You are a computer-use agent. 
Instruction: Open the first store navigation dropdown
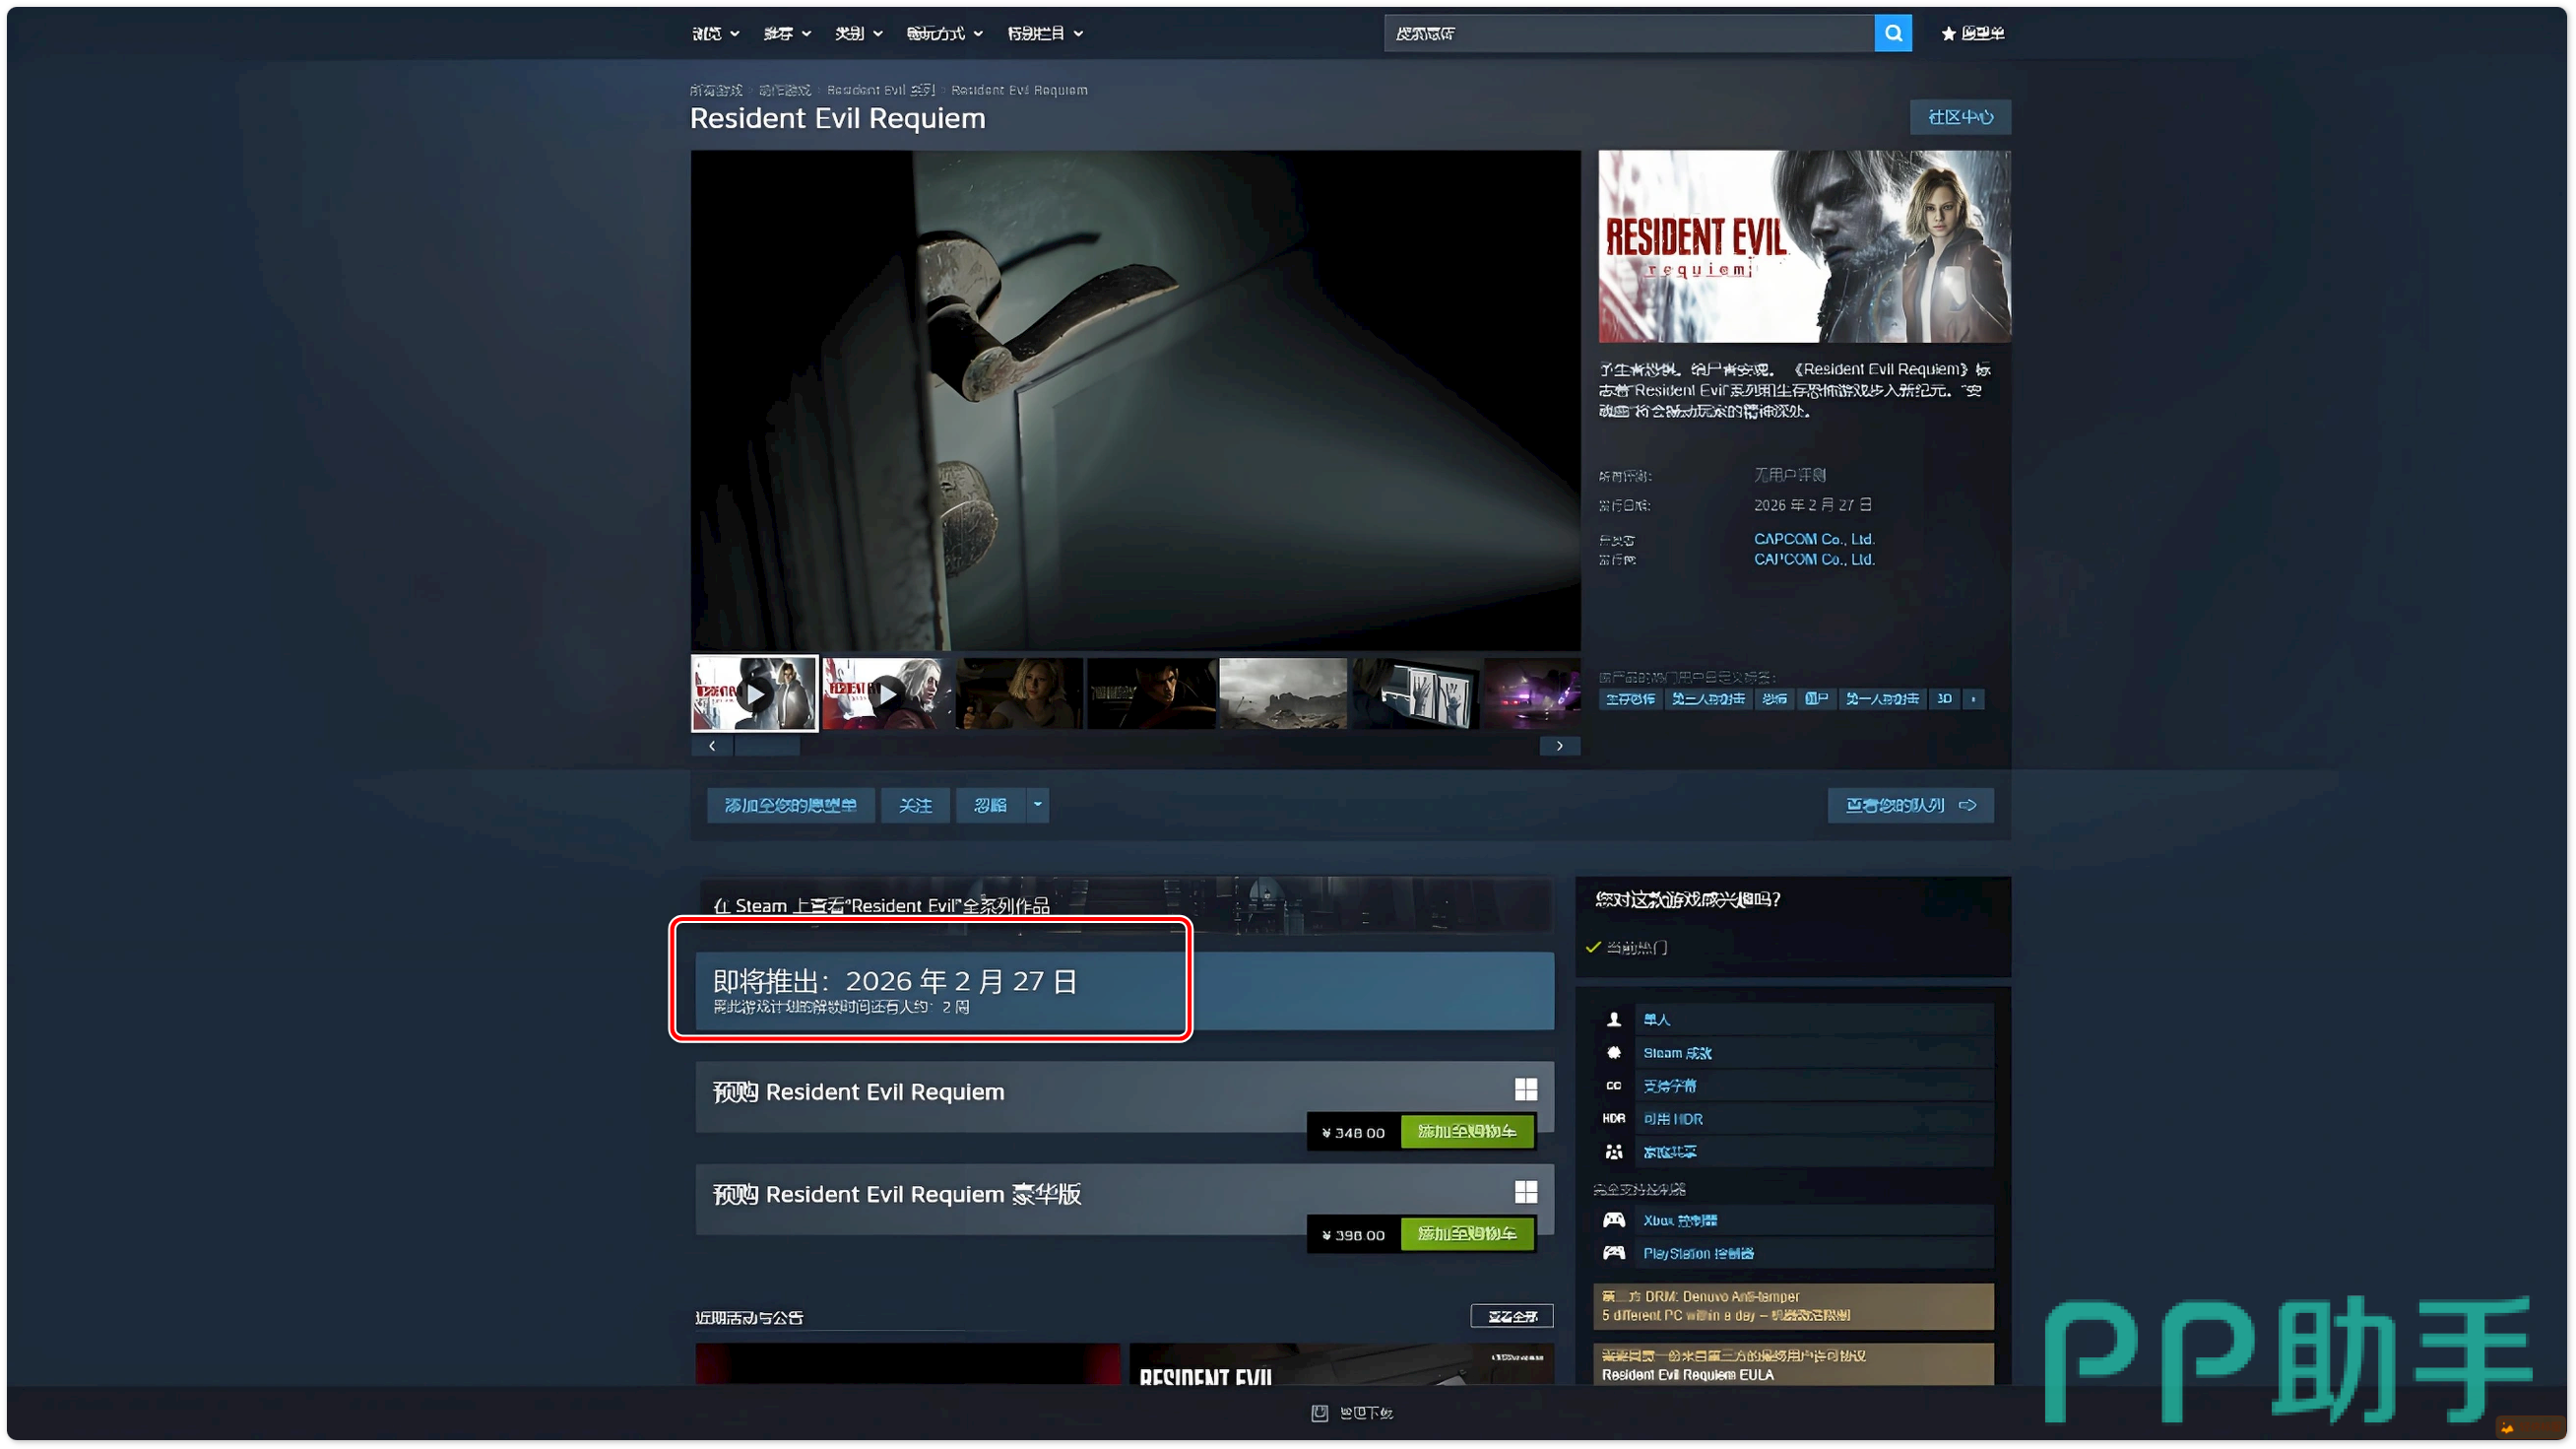pyautogui.click(x=715, y=34)
